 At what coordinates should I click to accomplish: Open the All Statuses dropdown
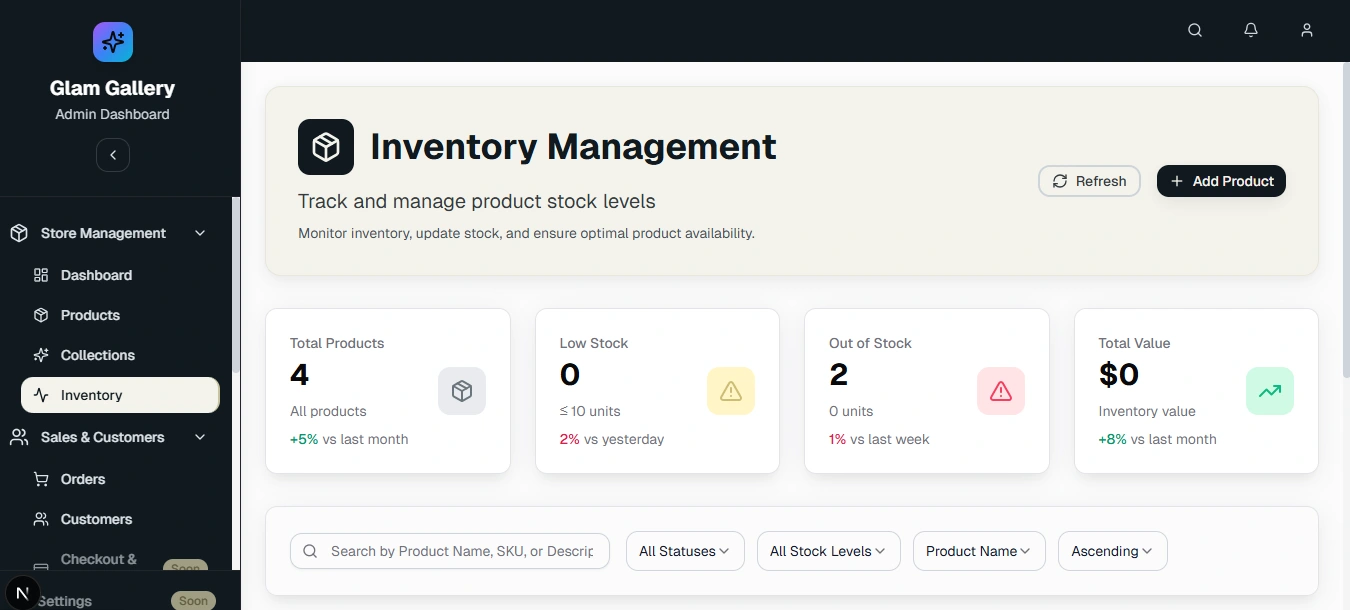pyautogui.click(x=685, y=551)
